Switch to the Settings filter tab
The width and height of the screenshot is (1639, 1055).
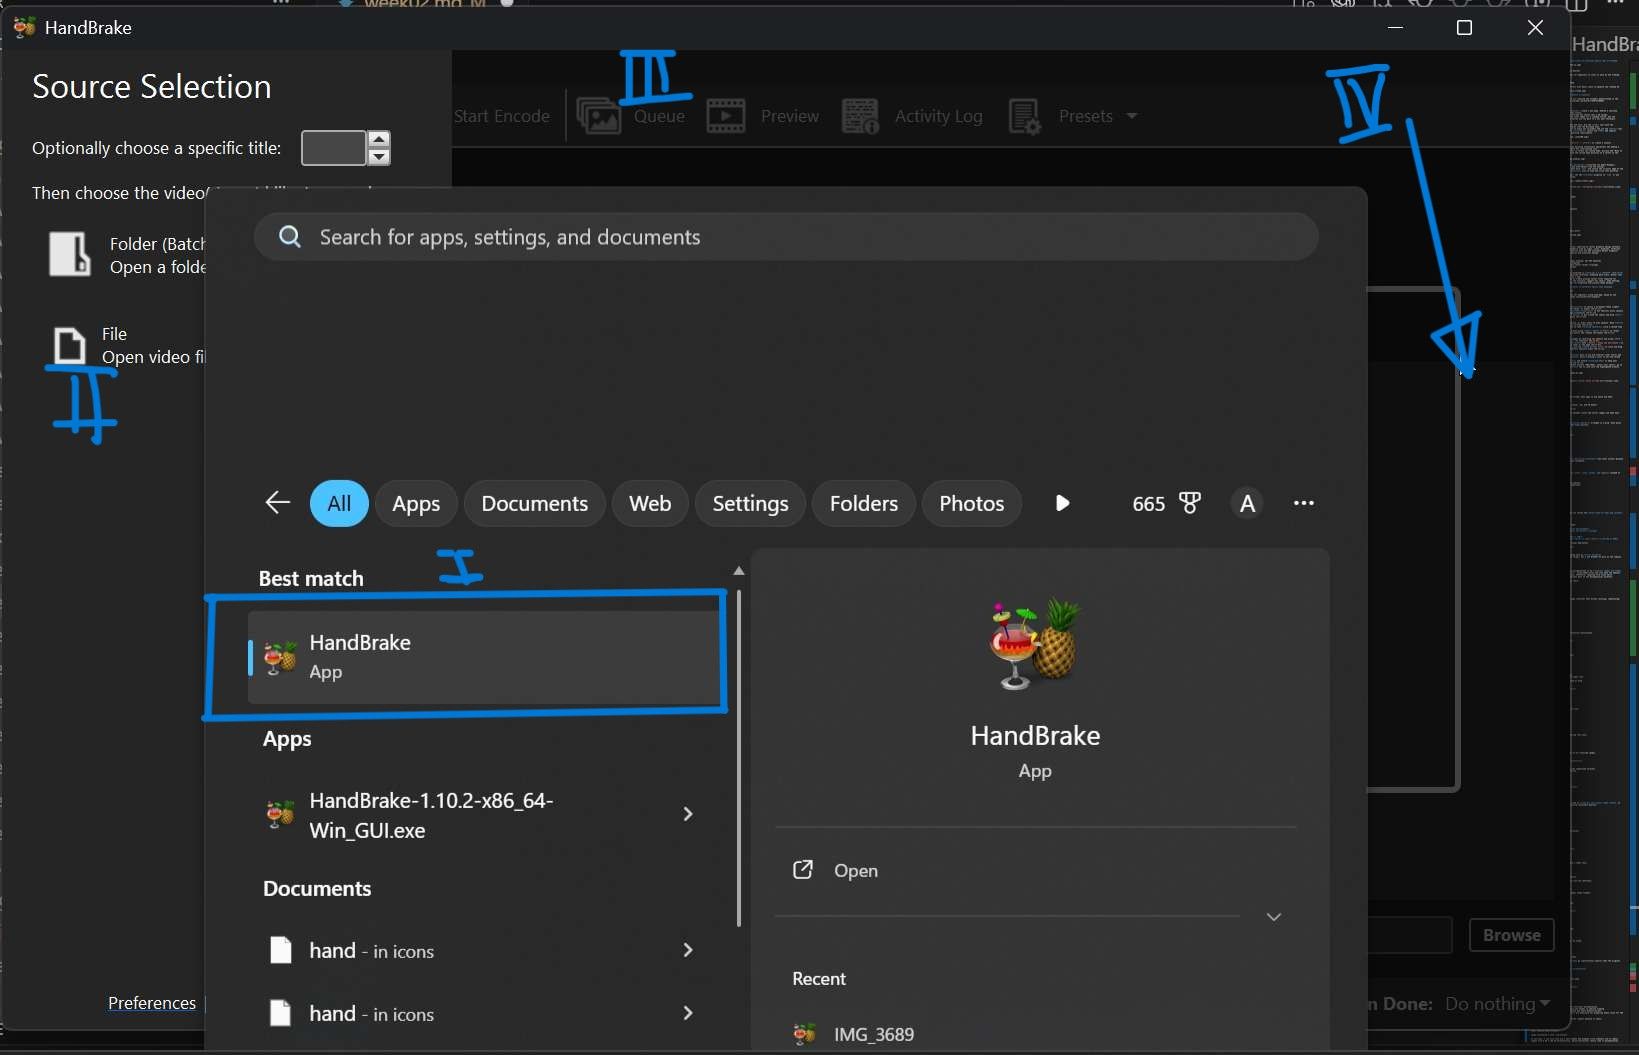coord(751,503)
